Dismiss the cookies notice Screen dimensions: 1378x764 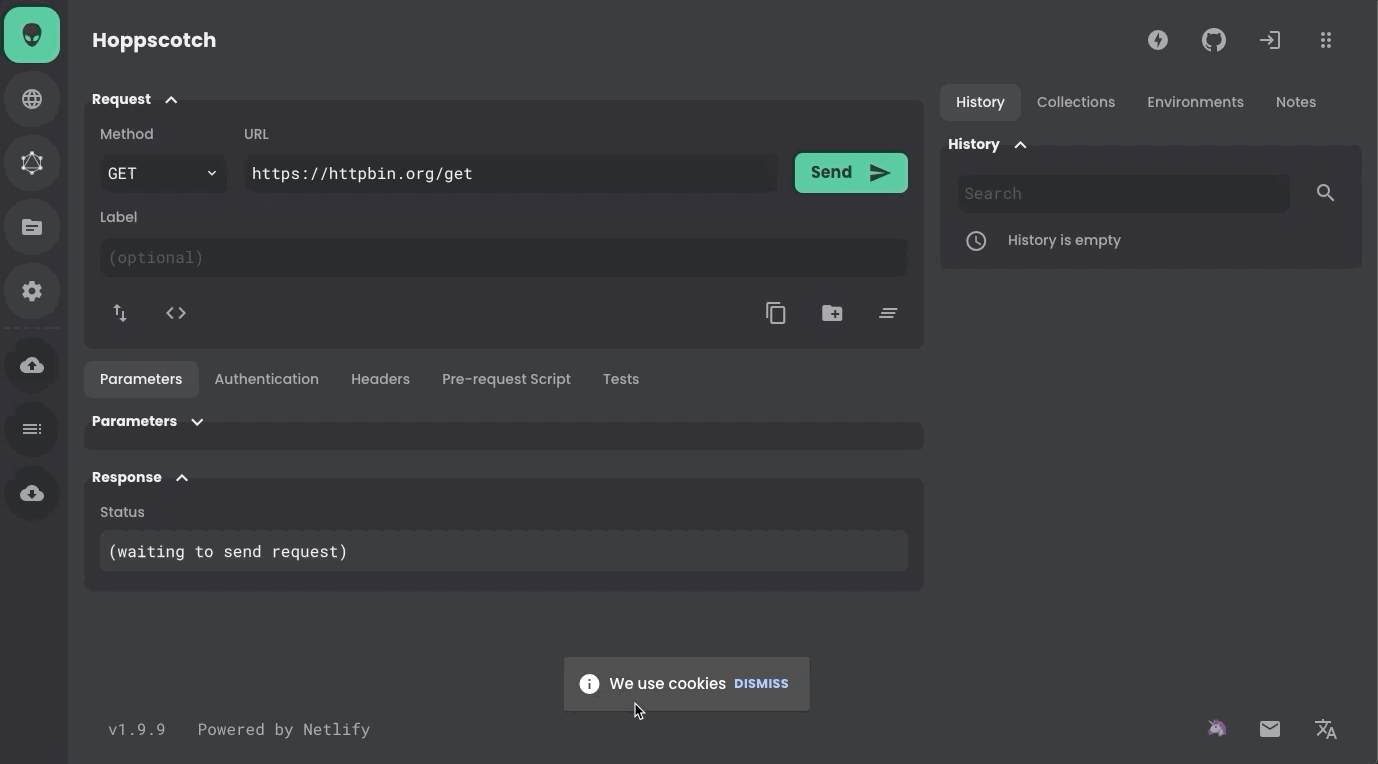pyautogui.click(x=761, y=684)
